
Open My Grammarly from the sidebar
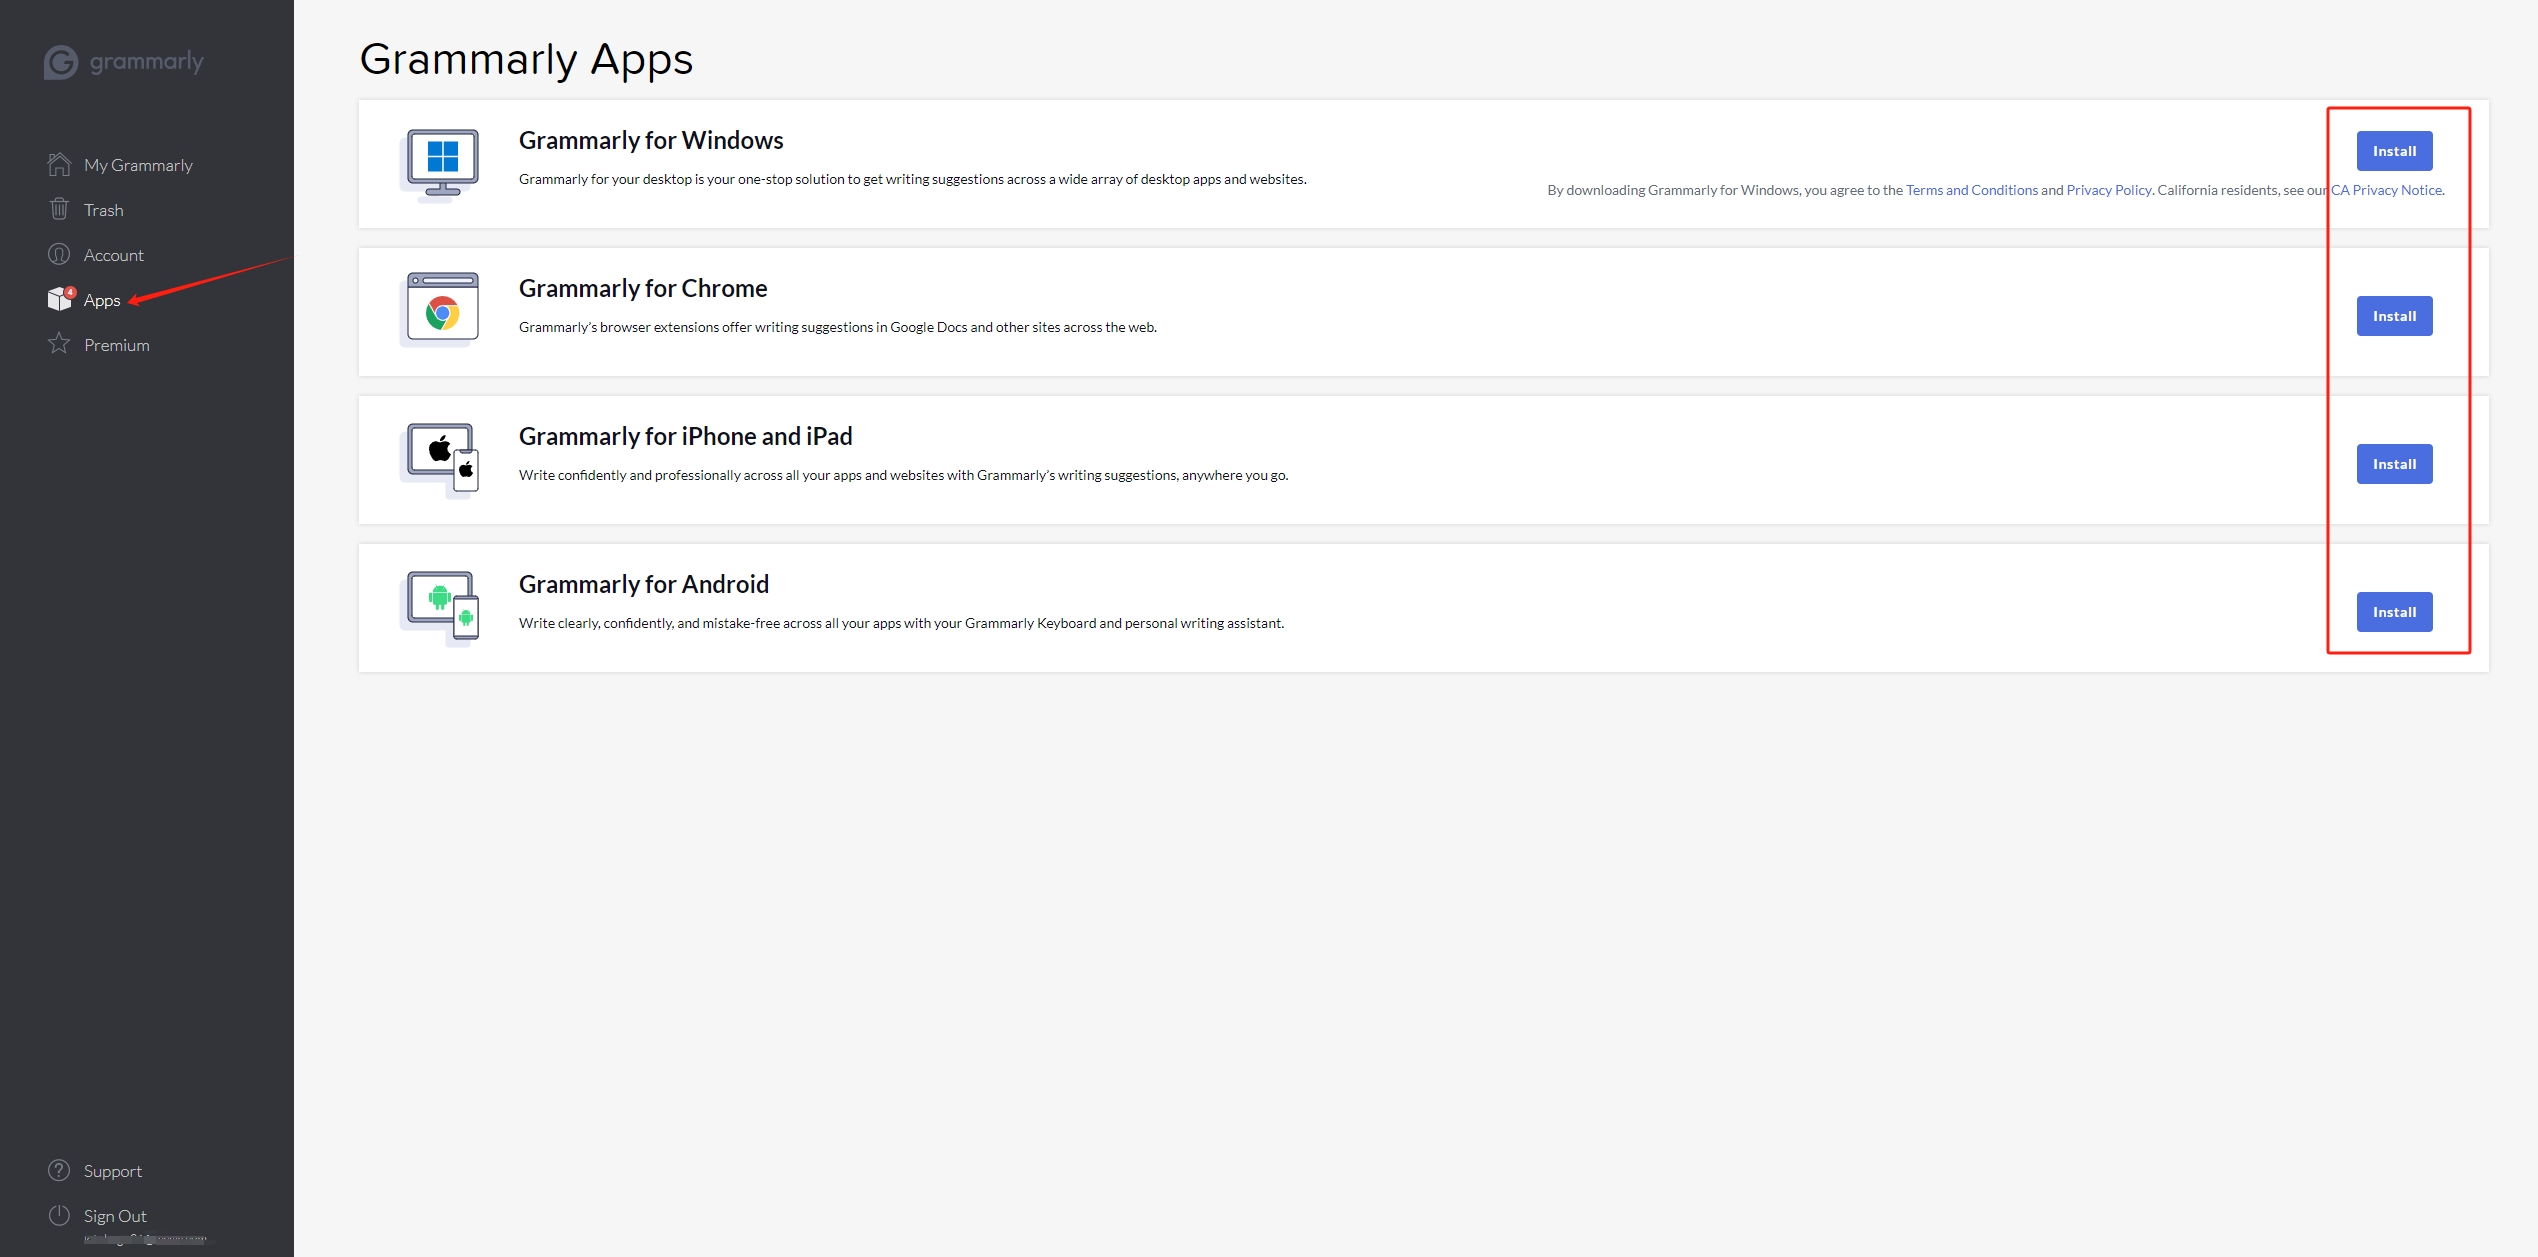click(x=138, y=165)
